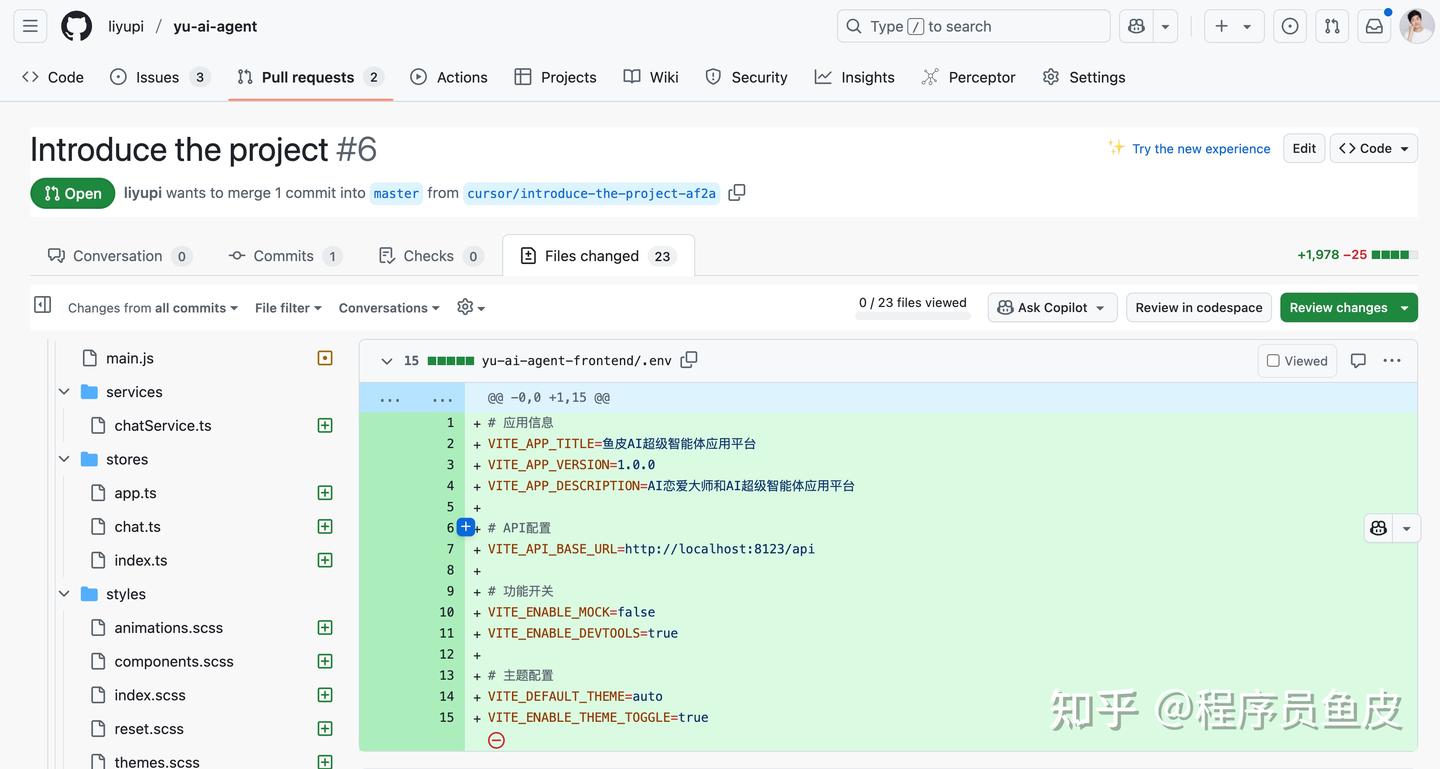The height and width of the screenshot is (769, 1440).
Task: Open Review in codespace
Action: (1198, 307)
